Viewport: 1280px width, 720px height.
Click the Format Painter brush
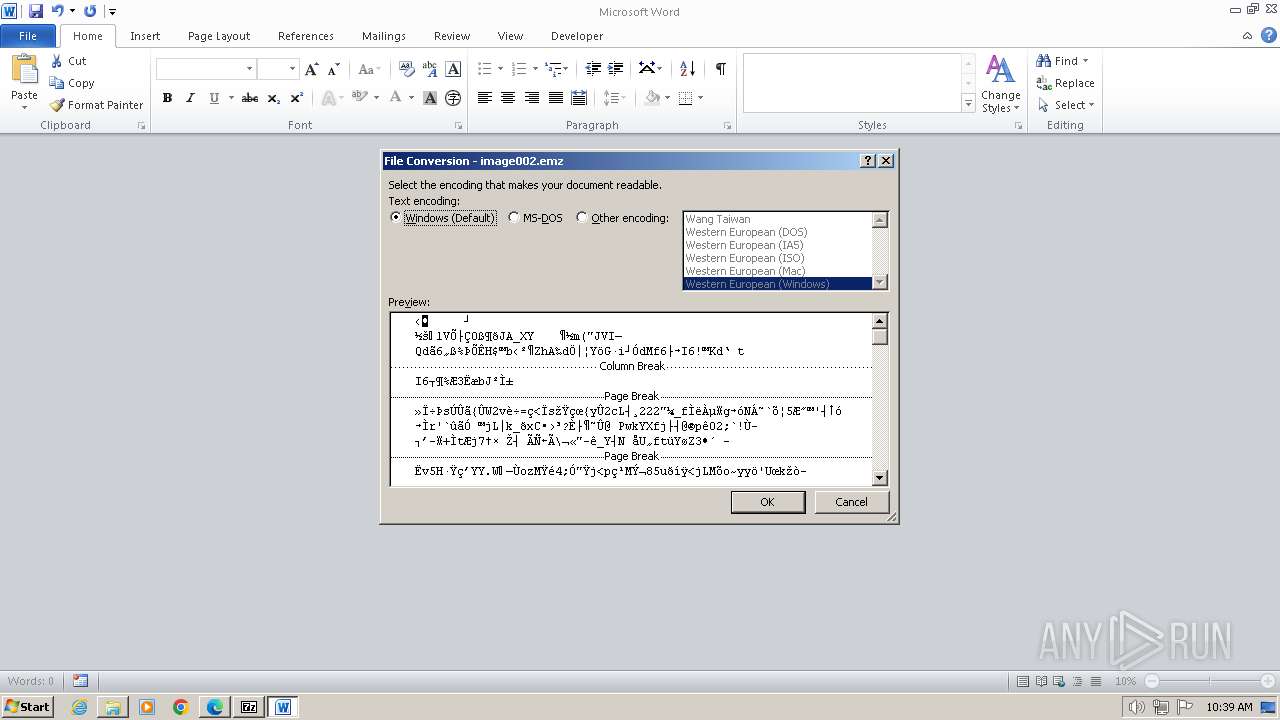[x=57, y=105]
